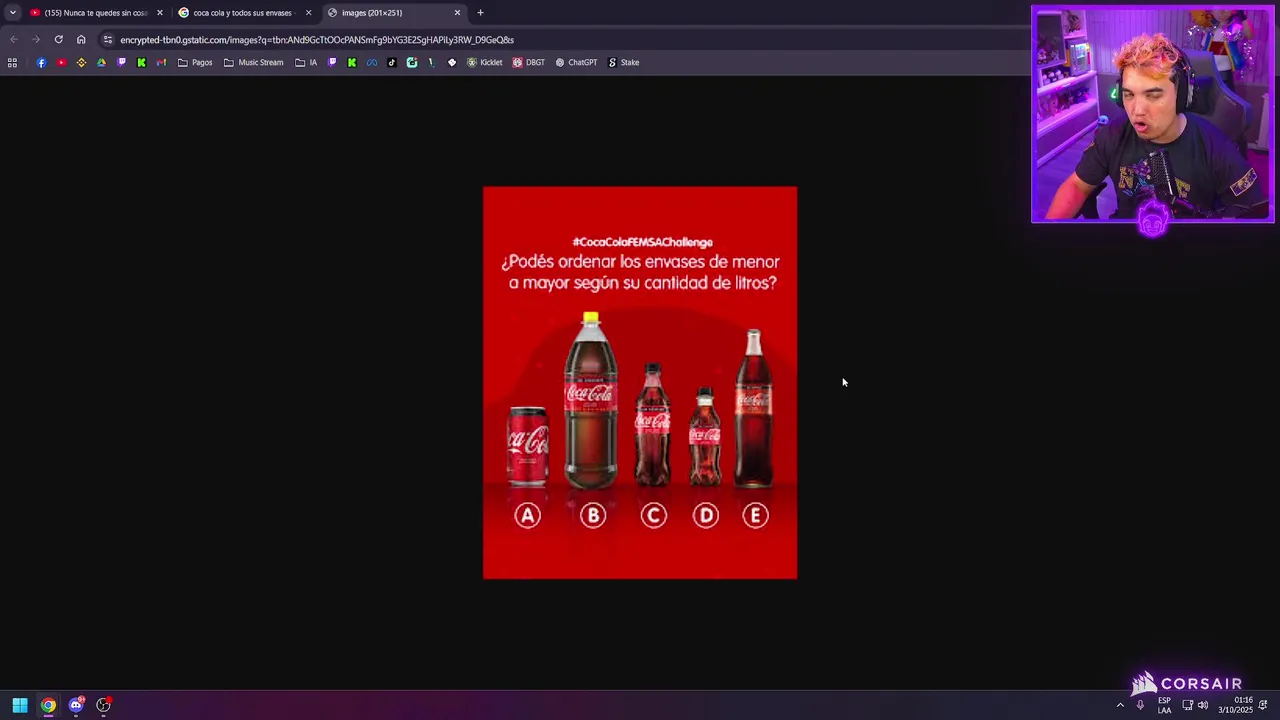Image resolution: width=1280 pixels, height=720 pixels.
Task: Expand the Music Stream bookmarks folder
Action: click(254, 62)
